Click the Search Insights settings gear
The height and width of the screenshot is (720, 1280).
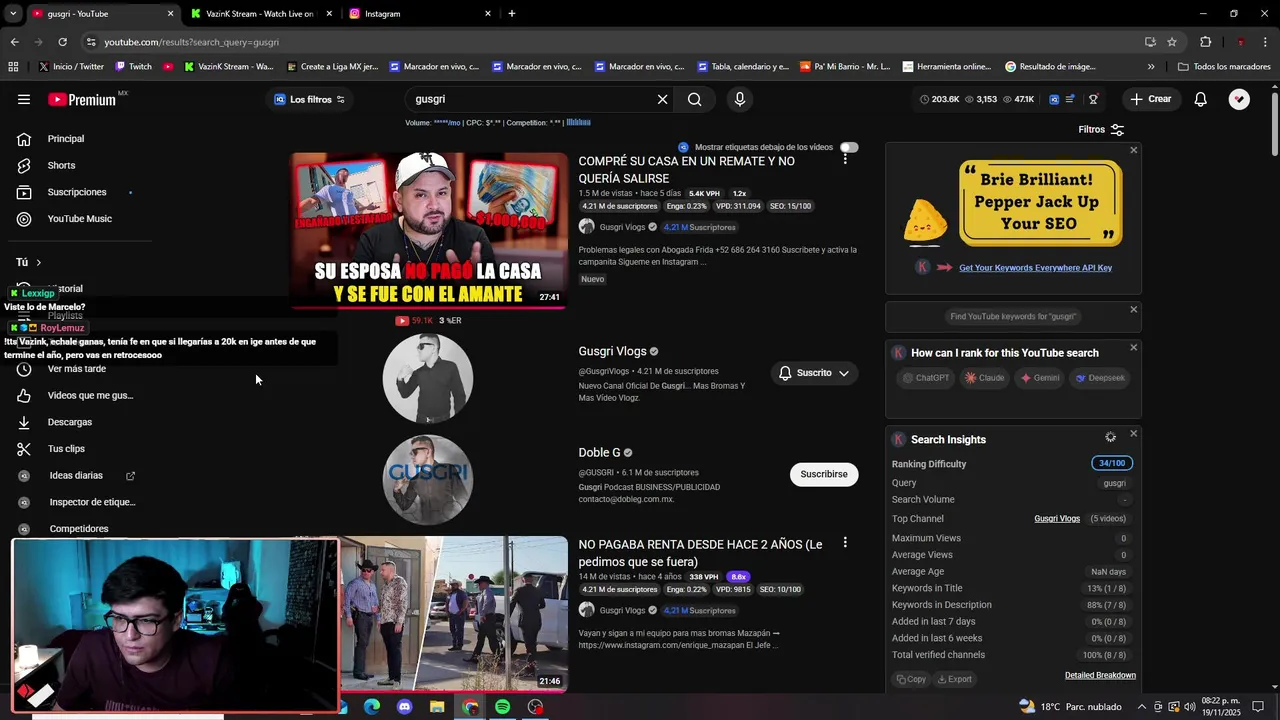(x=1110, y=437)
